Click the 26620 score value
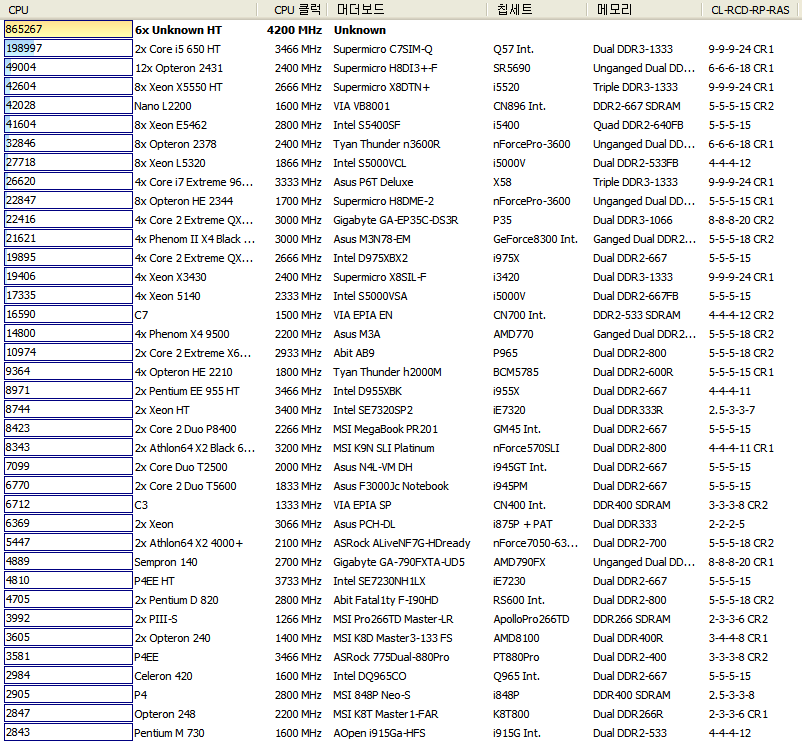This screenshot has height=743, width=802. 21,181
